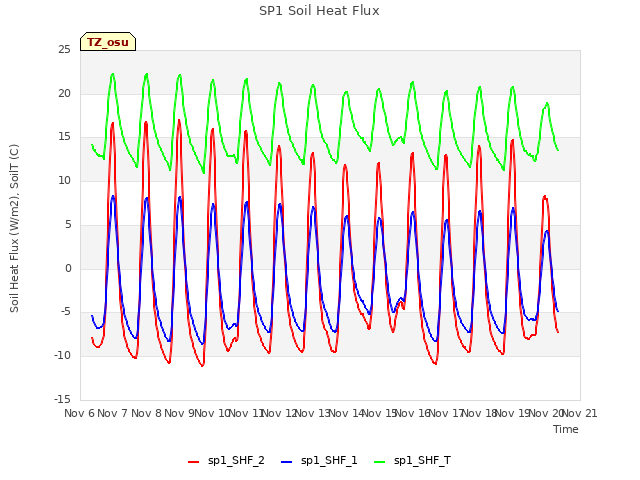Click the Nov 13 x-axis tick label

(x=313, y=413)
